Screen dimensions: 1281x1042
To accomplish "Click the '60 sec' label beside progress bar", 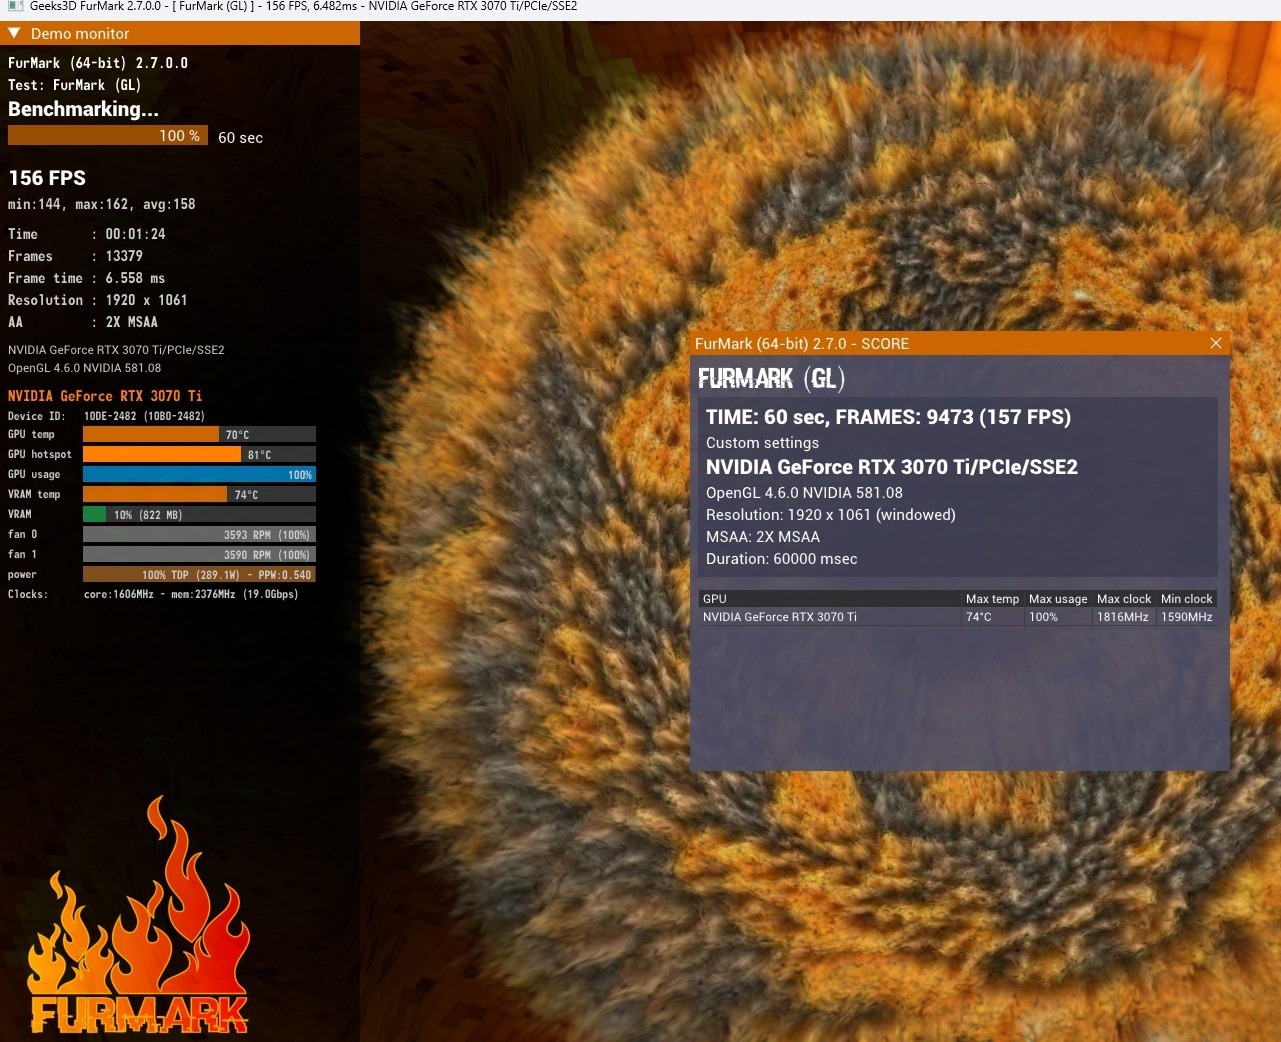I will coord(240,137).
